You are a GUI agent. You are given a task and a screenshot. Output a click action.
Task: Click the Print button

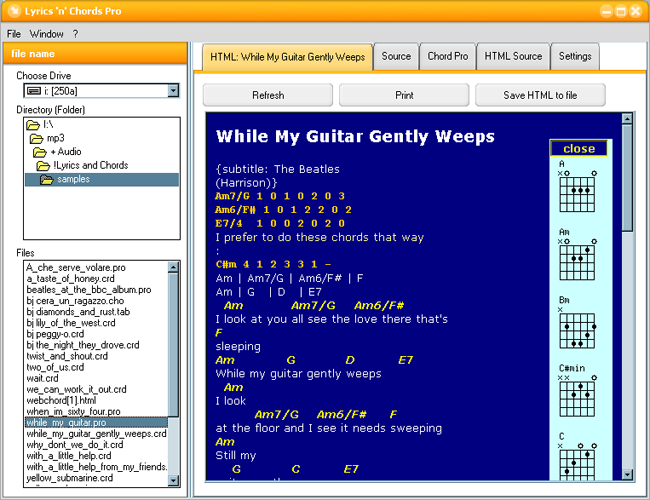tap(404, 95)
